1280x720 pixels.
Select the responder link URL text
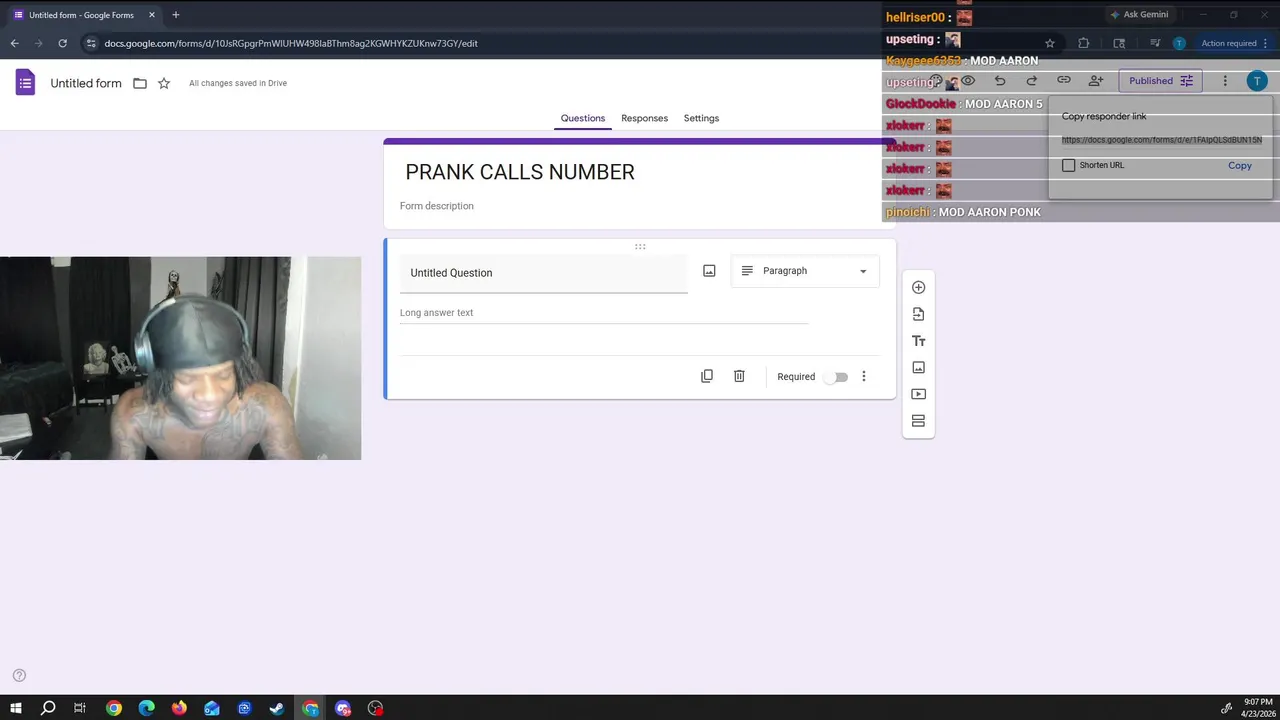coord(1162,140)
